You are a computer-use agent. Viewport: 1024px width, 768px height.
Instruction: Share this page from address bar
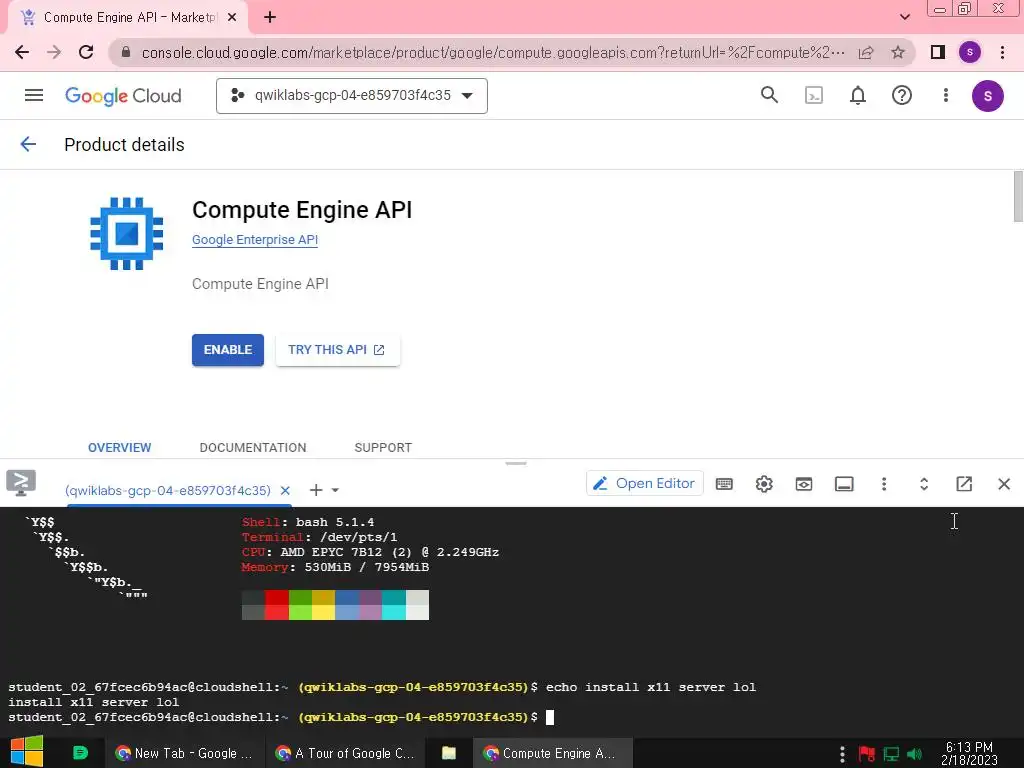866,52
